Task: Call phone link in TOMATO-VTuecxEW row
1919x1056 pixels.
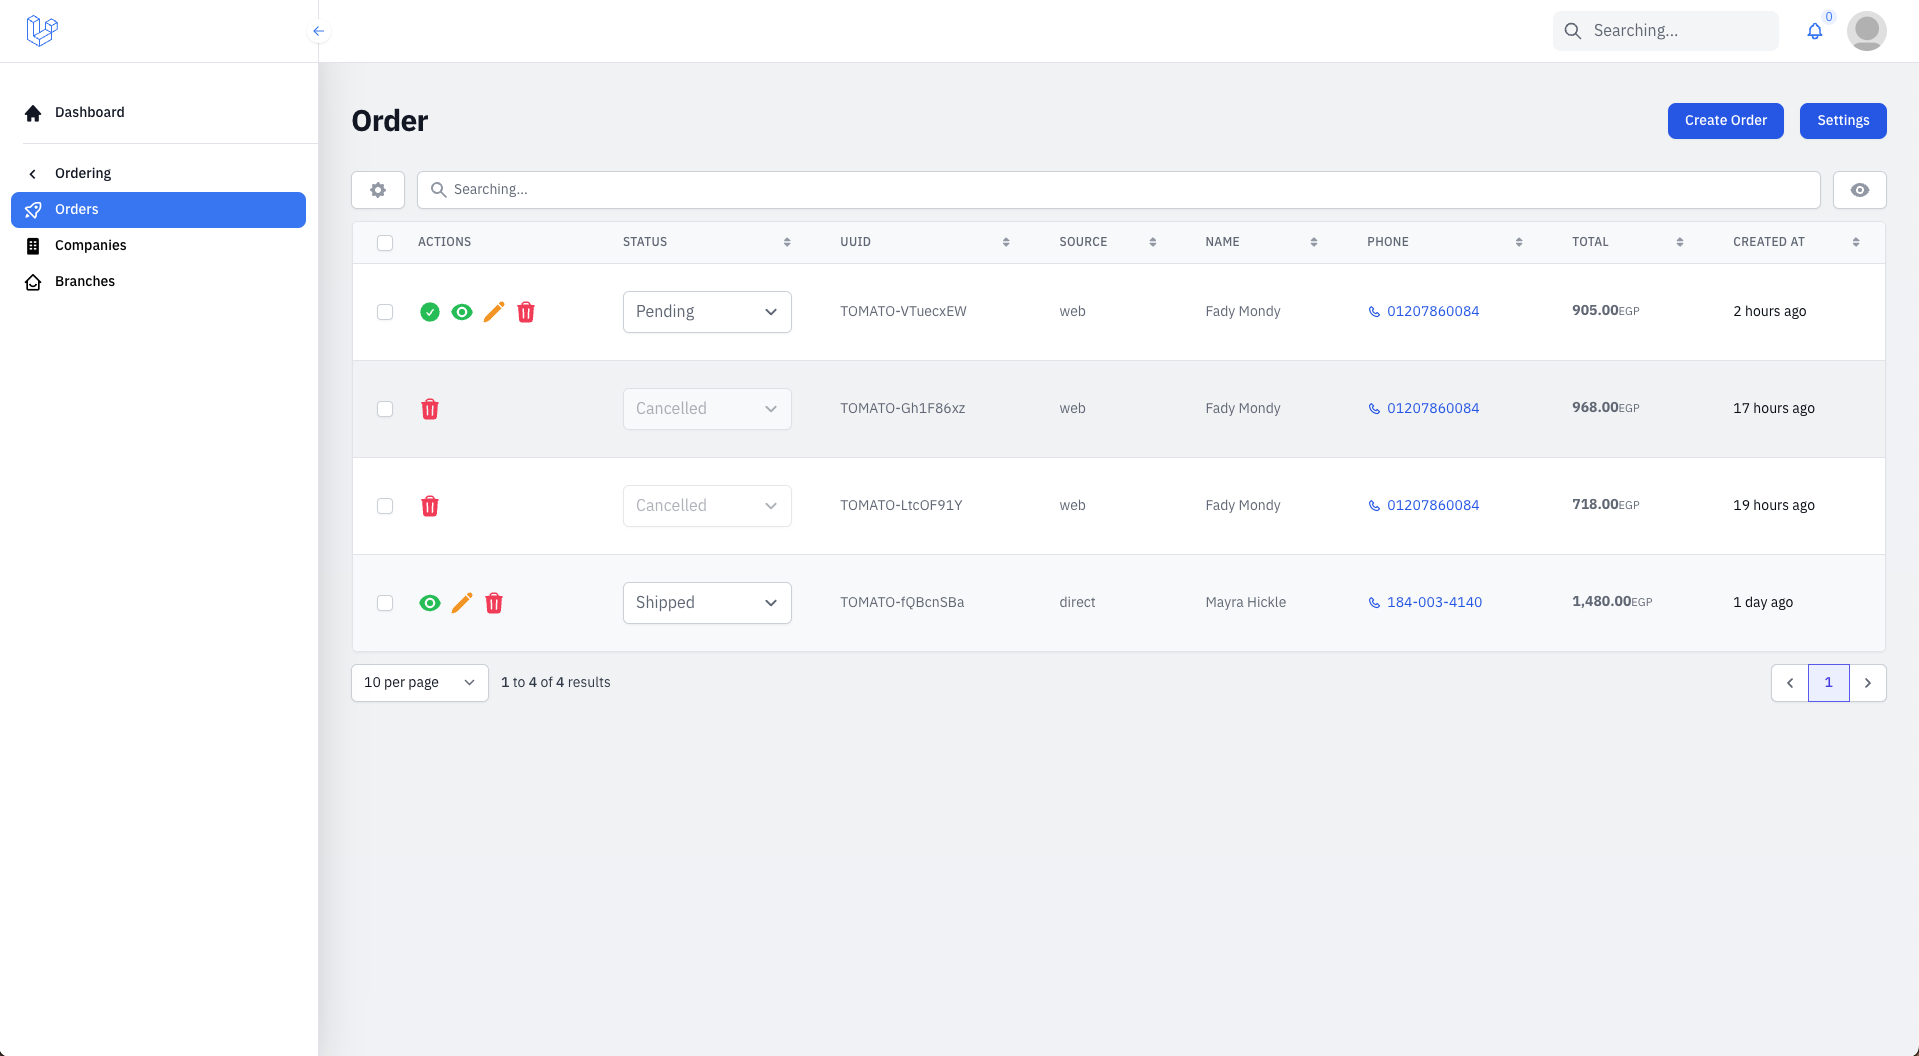Action: (x=1423, y=312)
